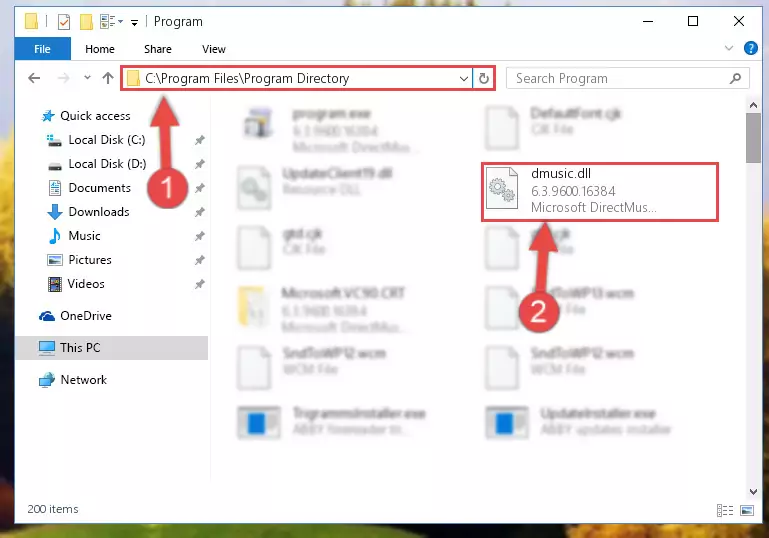Click the pin icon beside Local Disk (D:)

(200, 164)
